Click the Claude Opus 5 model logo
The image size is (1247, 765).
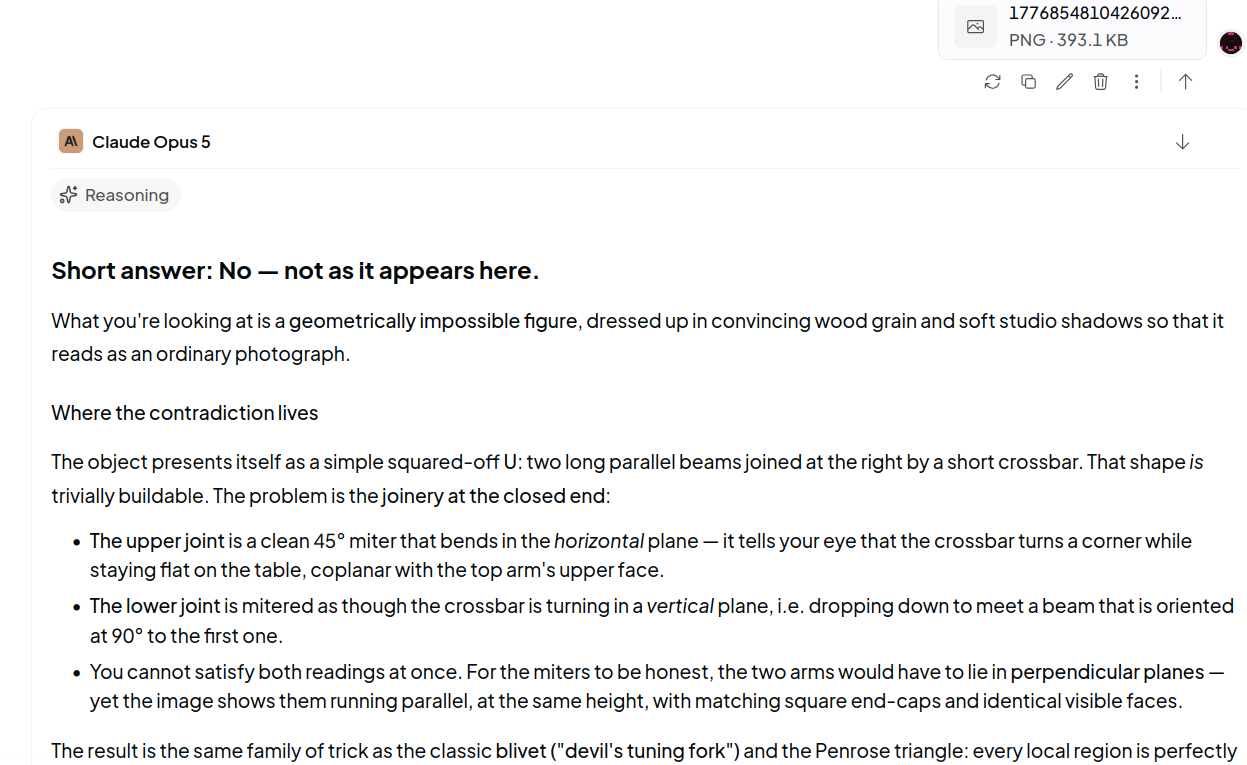(x=70, y=141)
